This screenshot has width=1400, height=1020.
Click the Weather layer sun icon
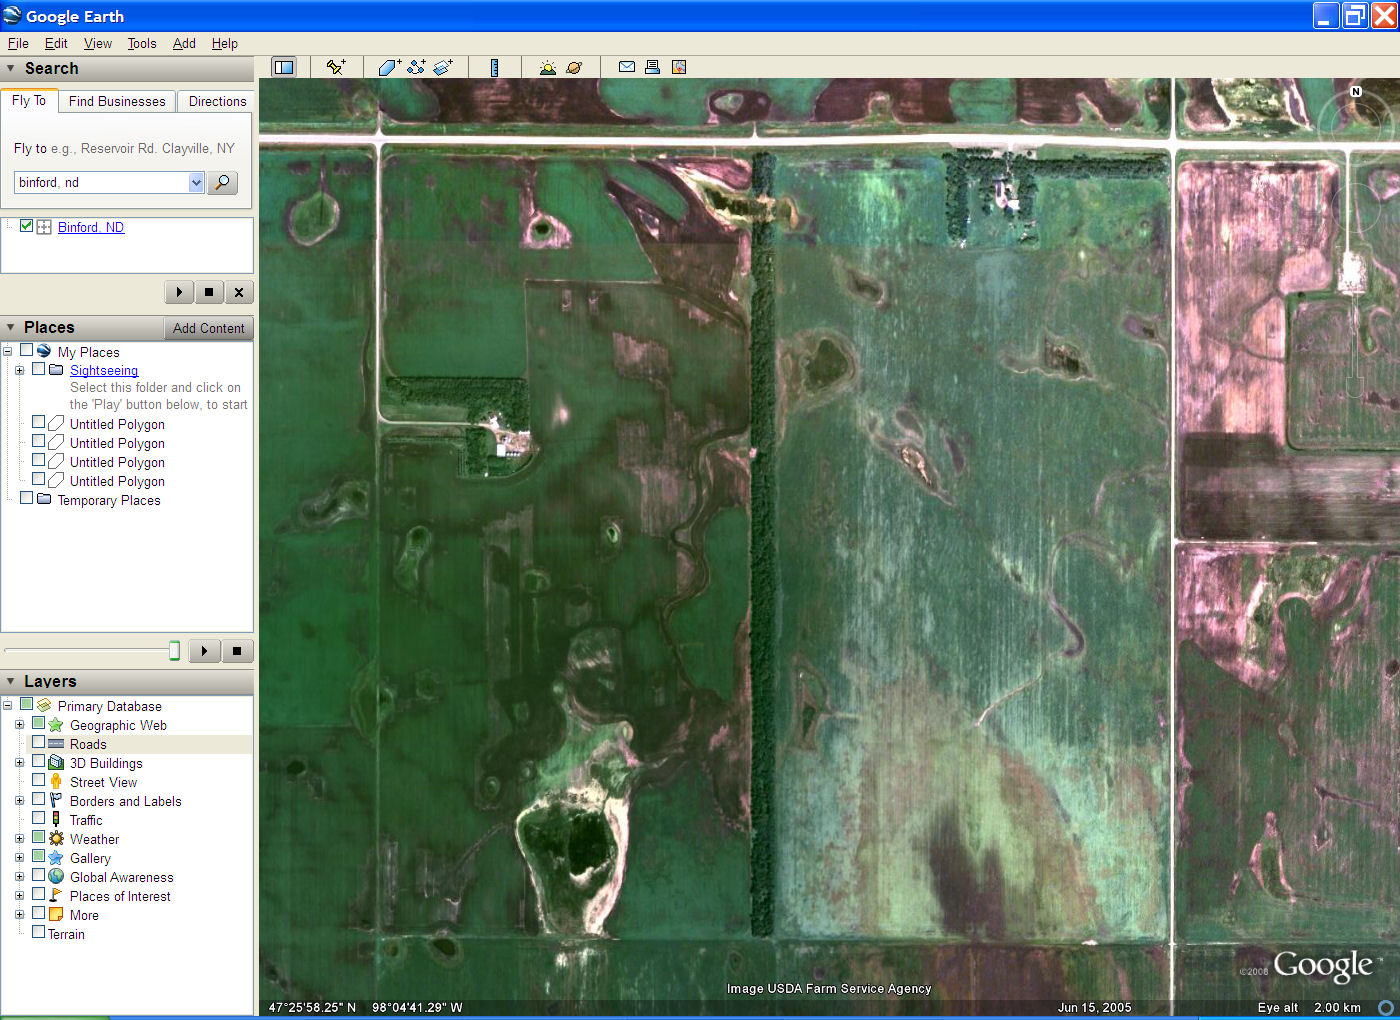[56, 839]
